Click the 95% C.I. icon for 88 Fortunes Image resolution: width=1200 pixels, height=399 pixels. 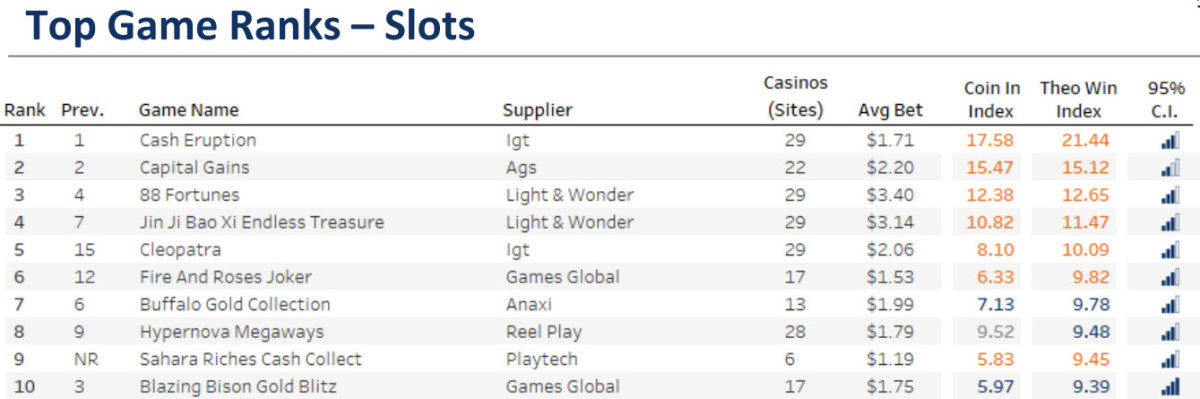click(1170, 195)
